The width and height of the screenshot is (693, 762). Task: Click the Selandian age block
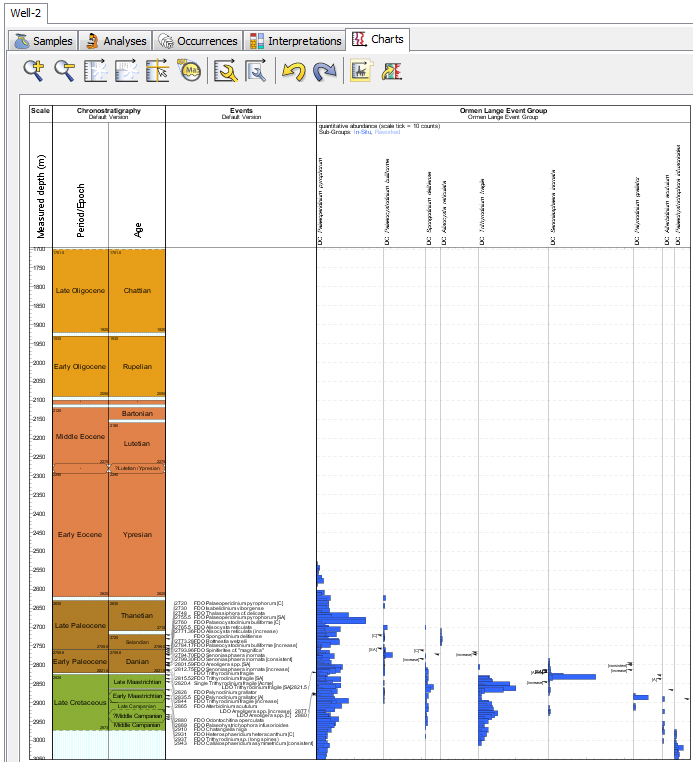[x=137, y=642]
